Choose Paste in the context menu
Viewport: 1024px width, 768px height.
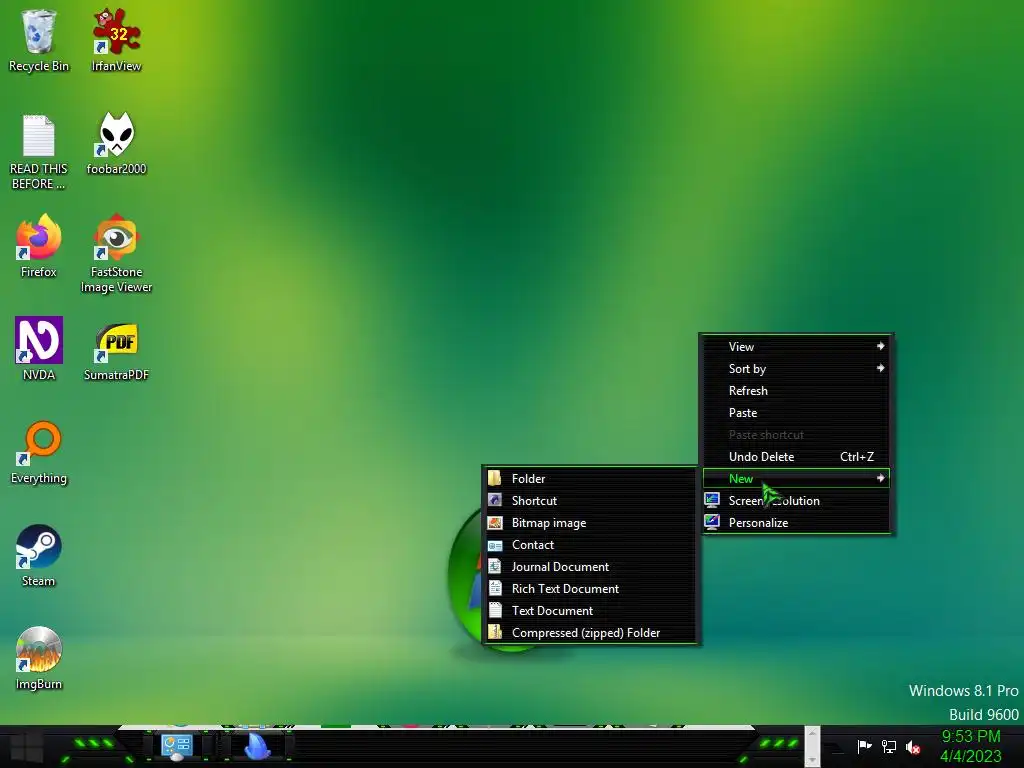tap(796, 413)
